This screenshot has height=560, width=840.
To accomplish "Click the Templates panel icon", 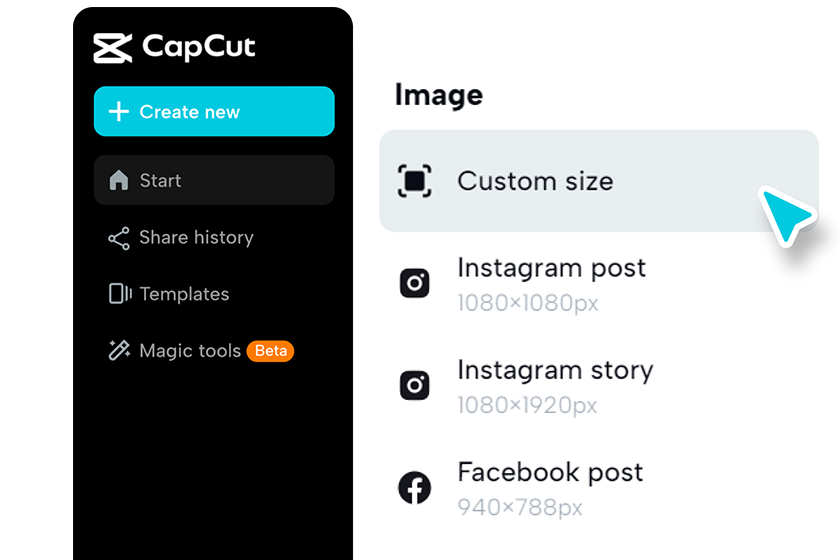I will pos(119,294).
